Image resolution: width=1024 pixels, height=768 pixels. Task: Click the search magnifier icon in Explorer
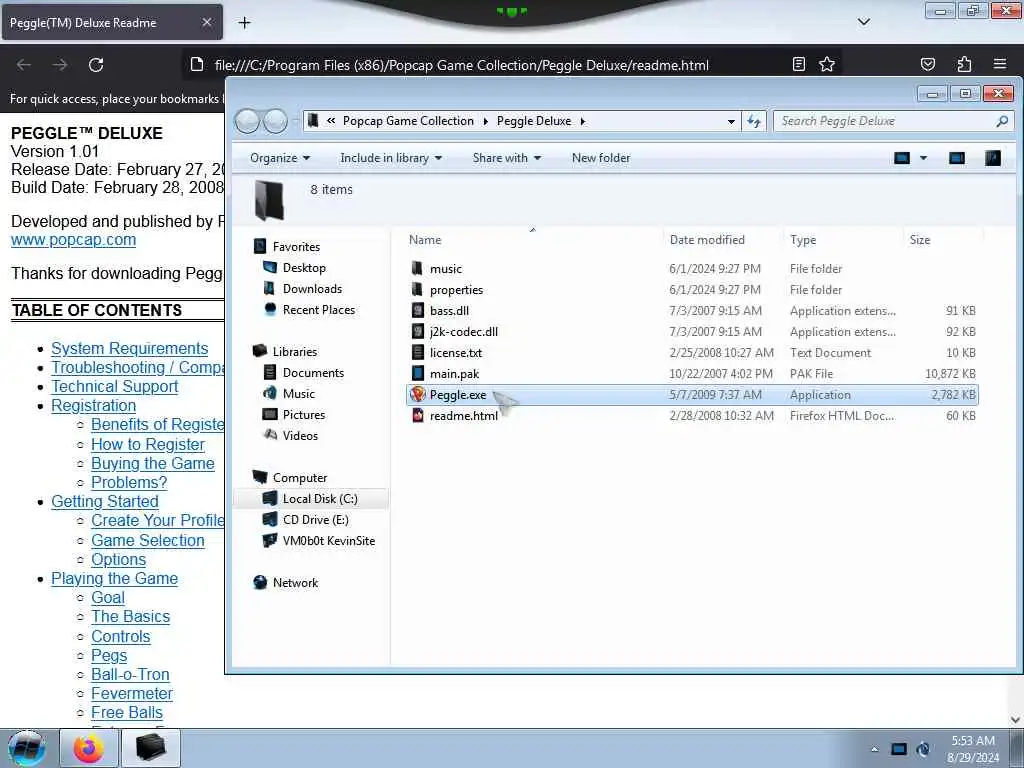[x=1002, y=121]
